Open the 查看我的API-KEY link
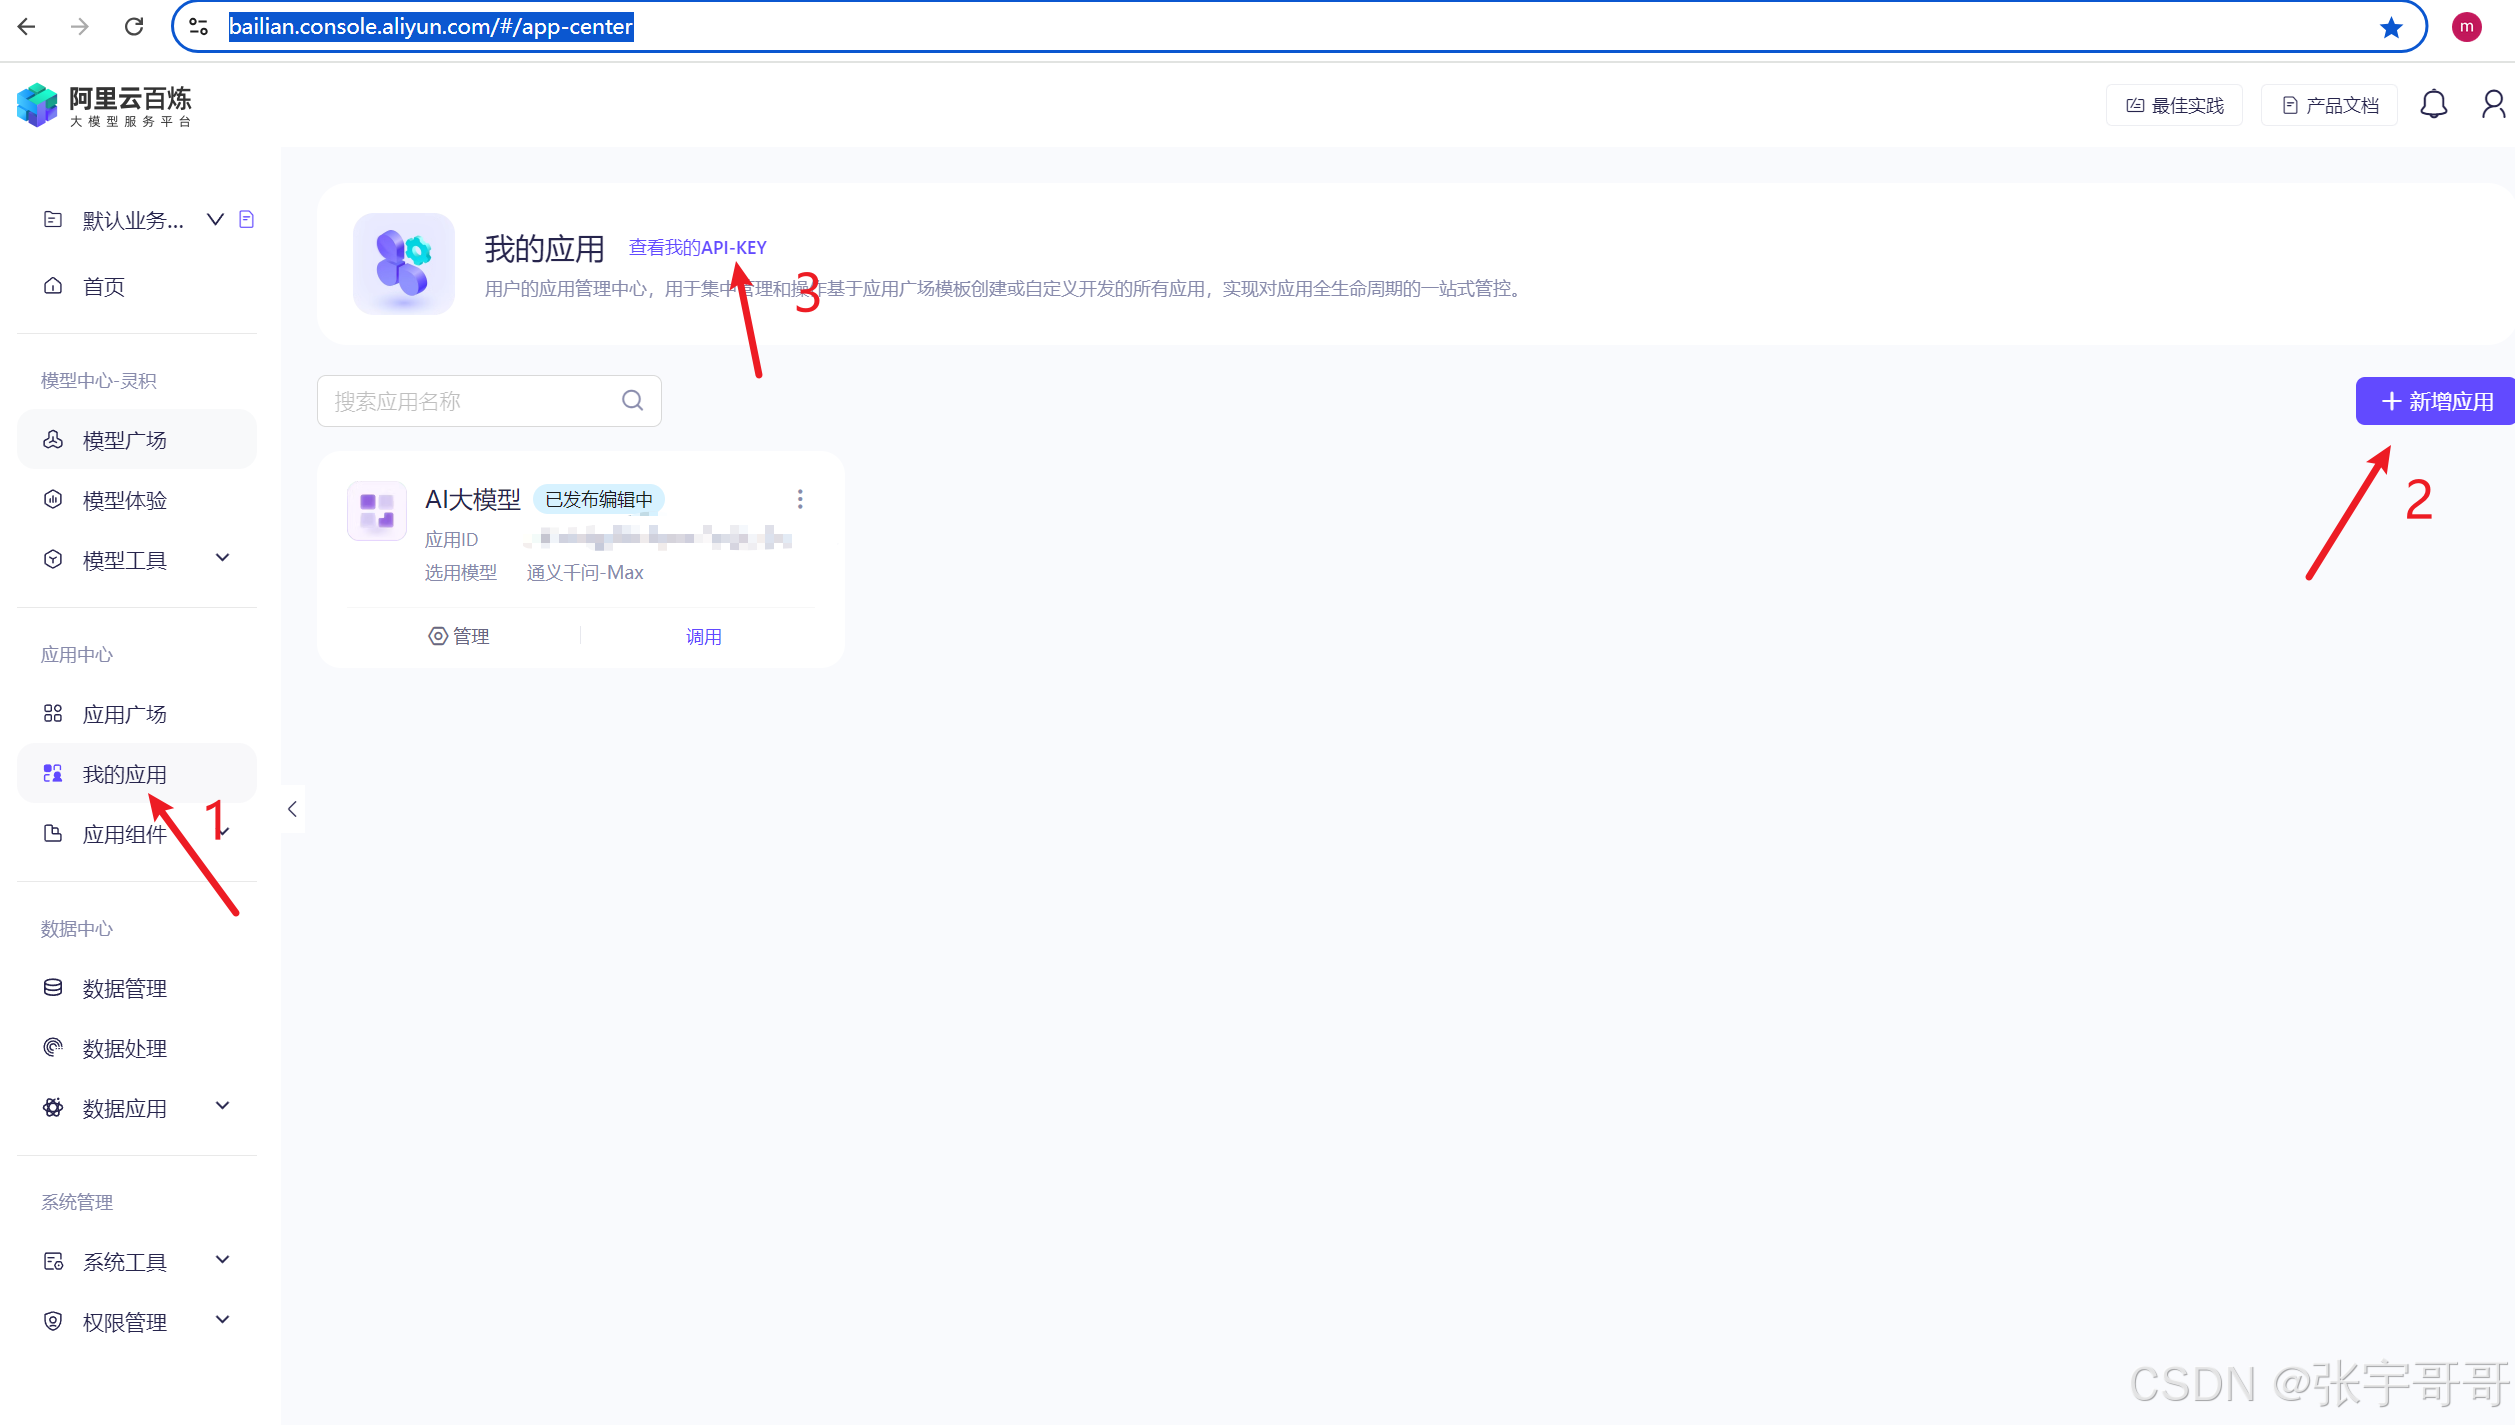Screen dimensions: 2515x1425 [x=697, y=247]
